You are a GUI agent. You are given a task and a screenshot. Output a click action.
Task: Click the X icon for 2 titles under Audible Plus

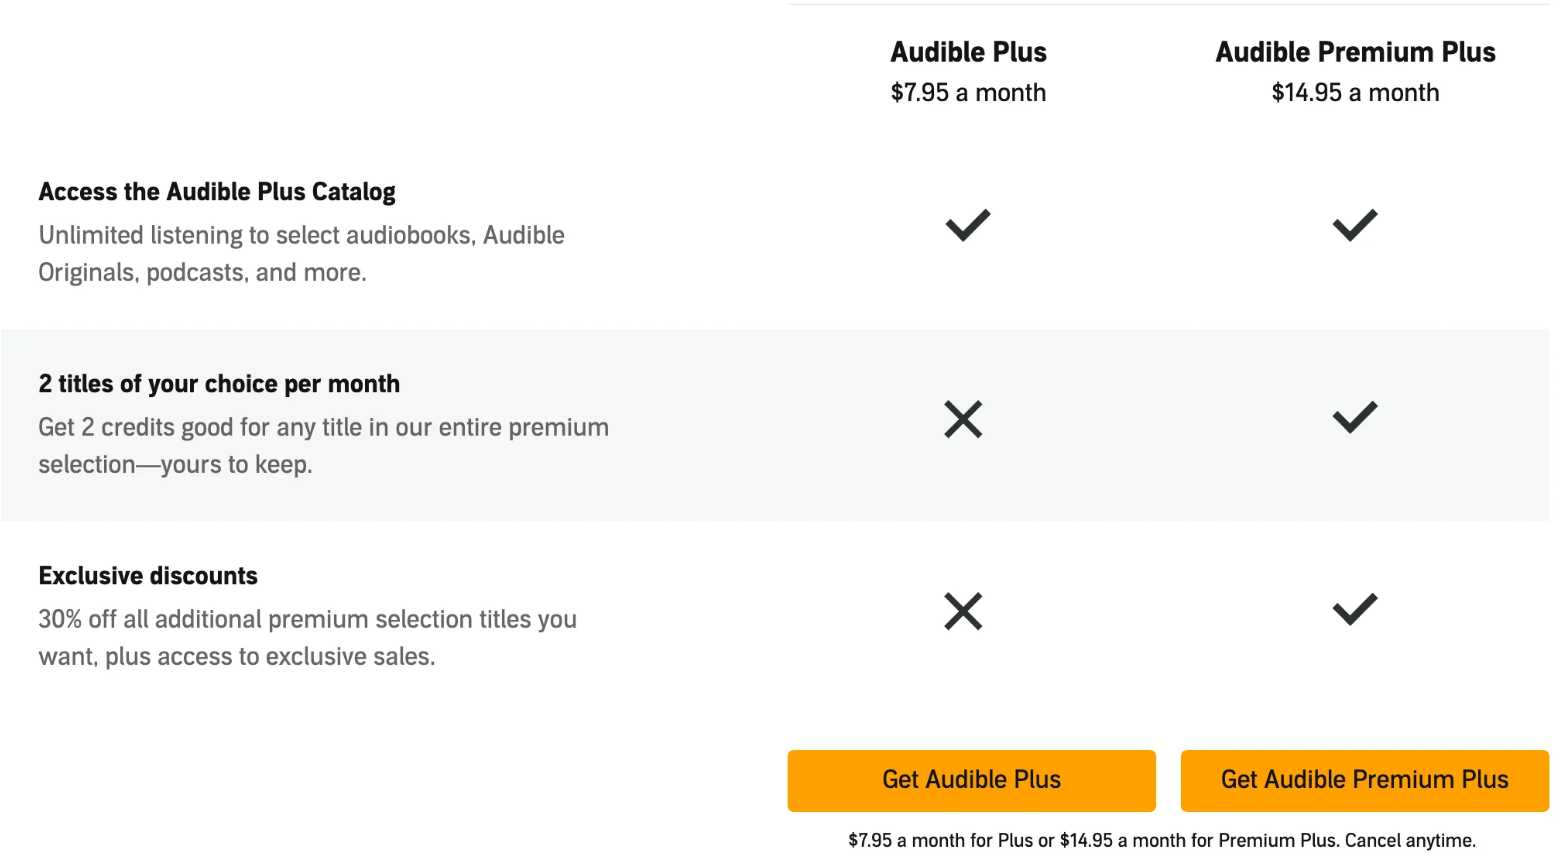963,419
